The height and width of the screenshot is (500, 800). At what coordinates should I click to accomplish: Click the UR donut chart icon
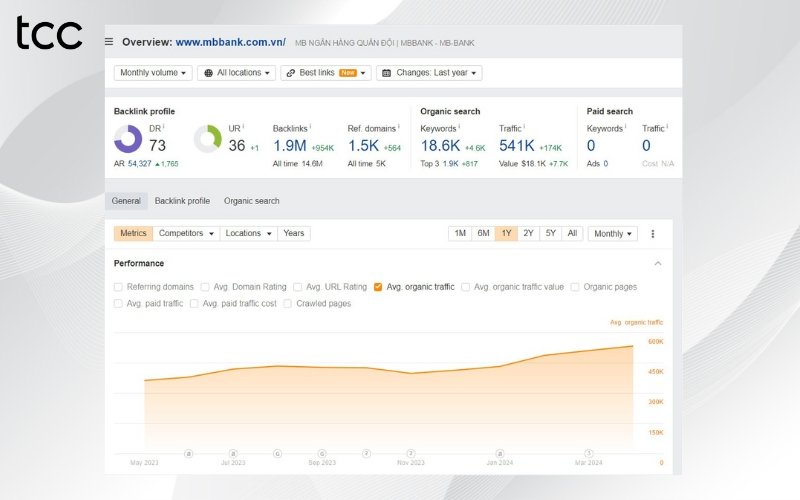(x=208, y=139)
